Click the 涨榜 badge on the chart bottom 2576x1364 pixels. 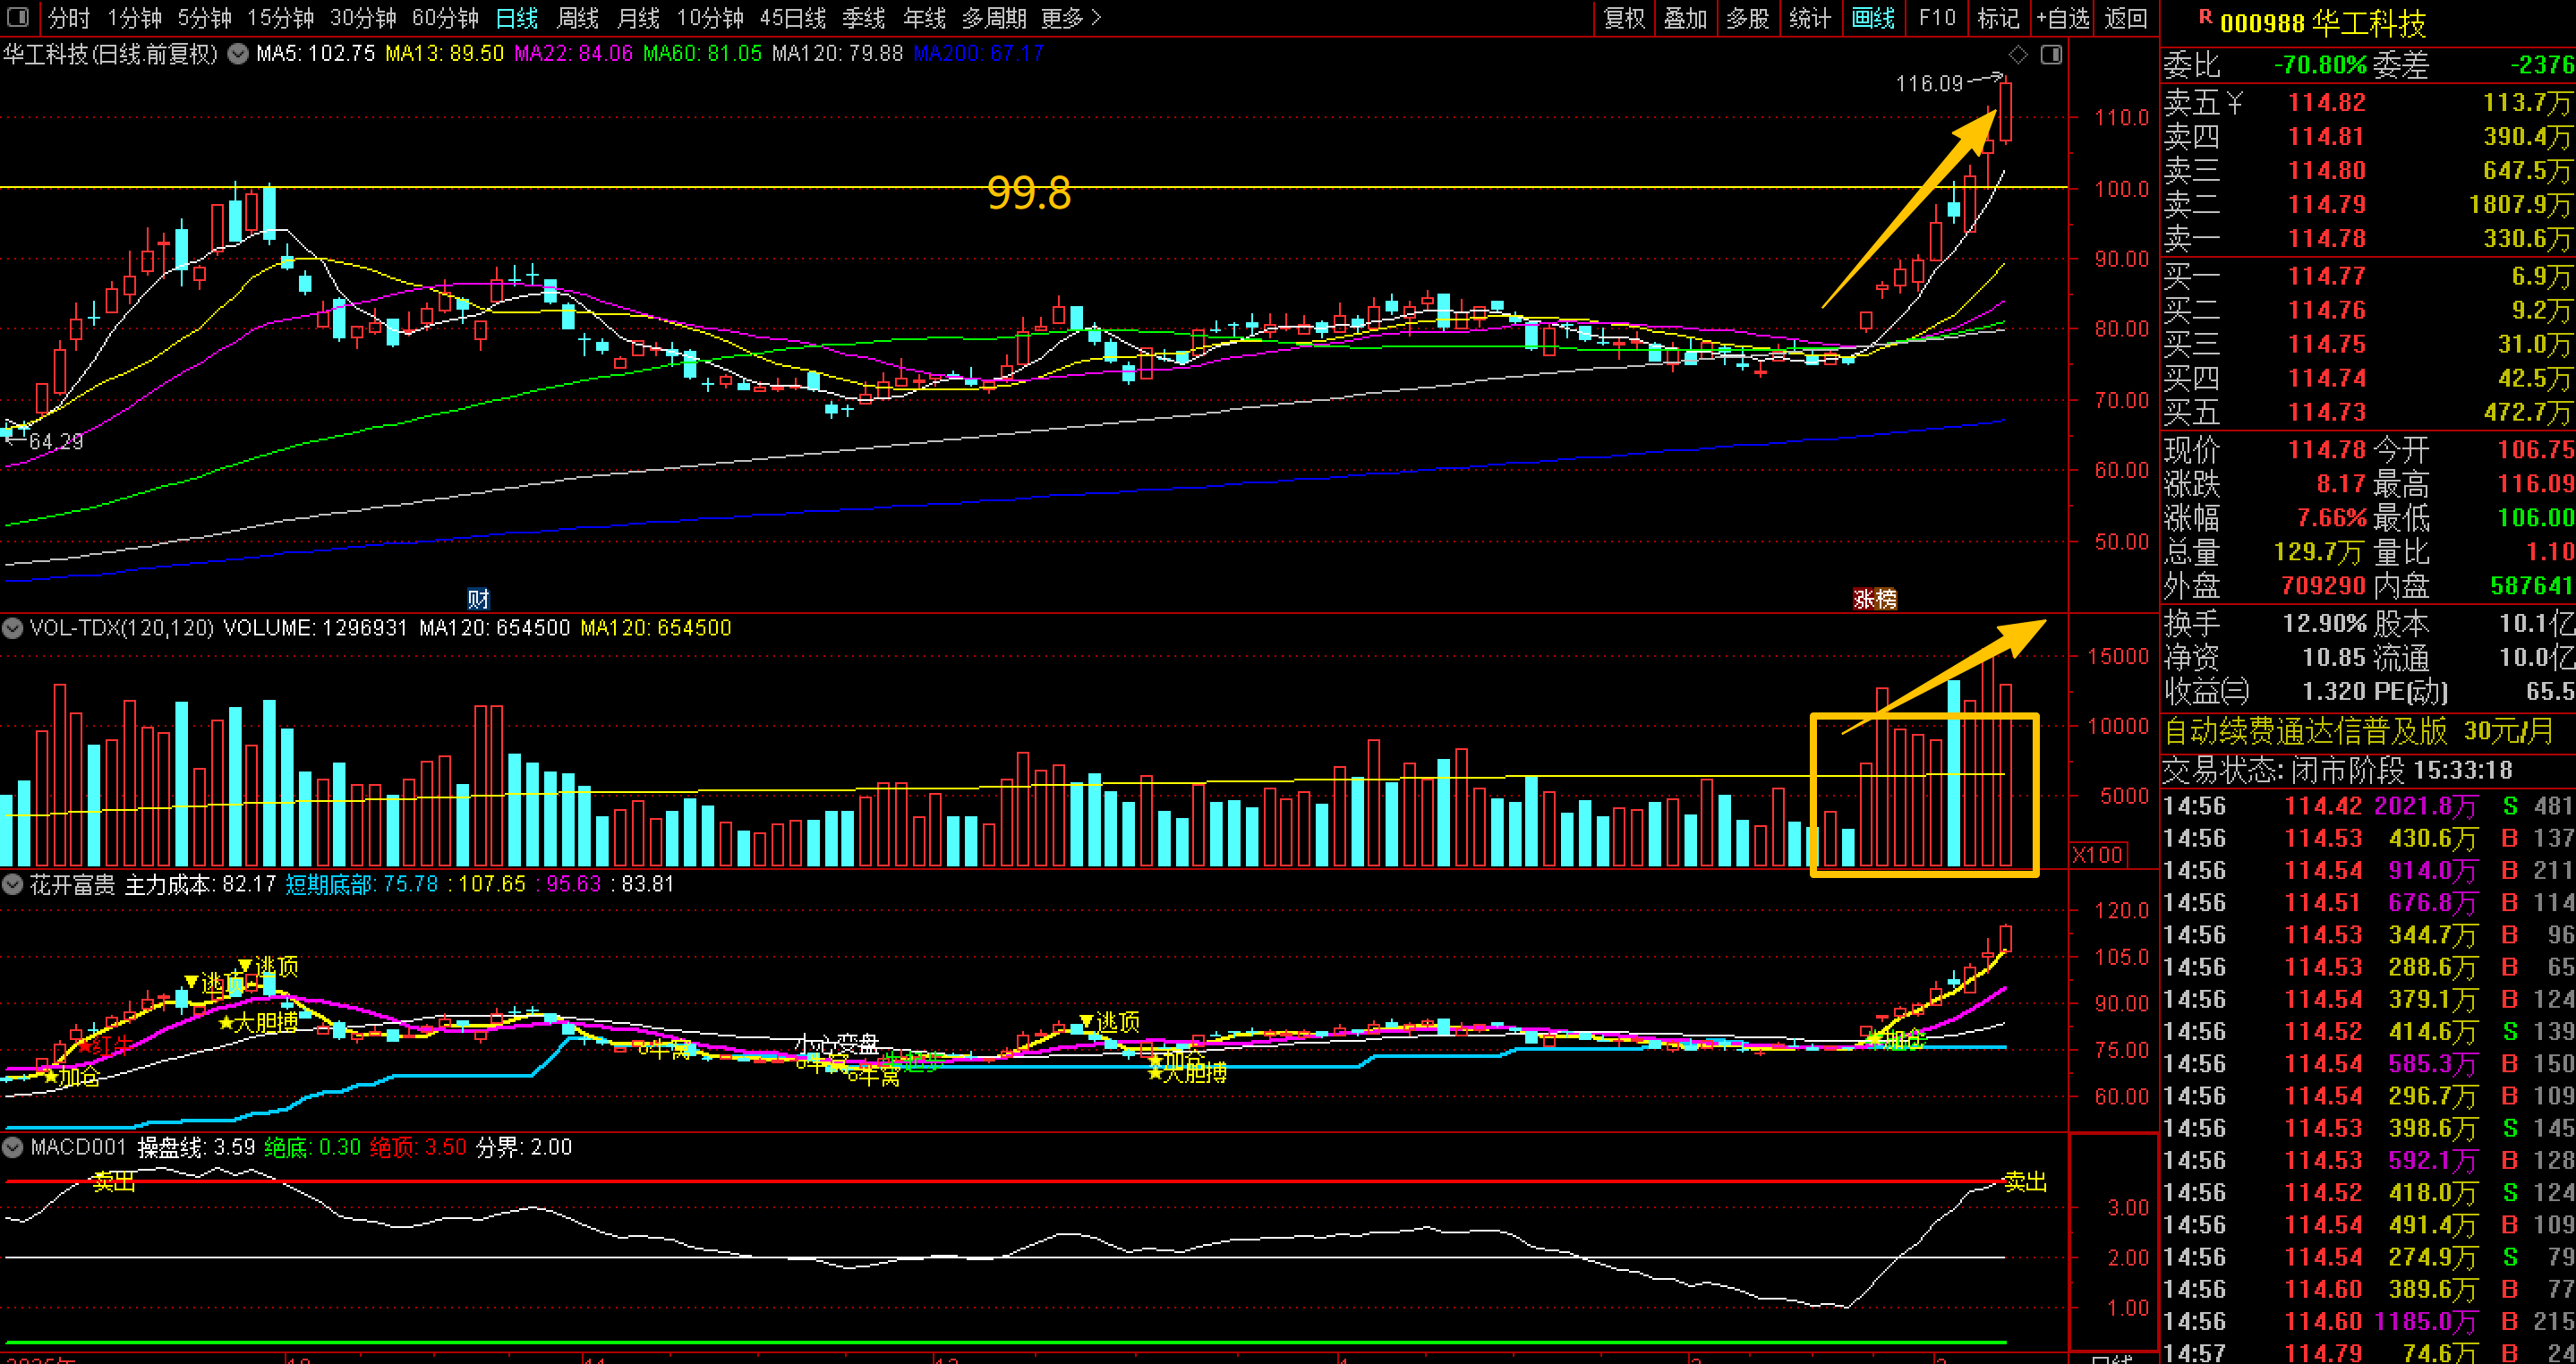click(1874, 598)
